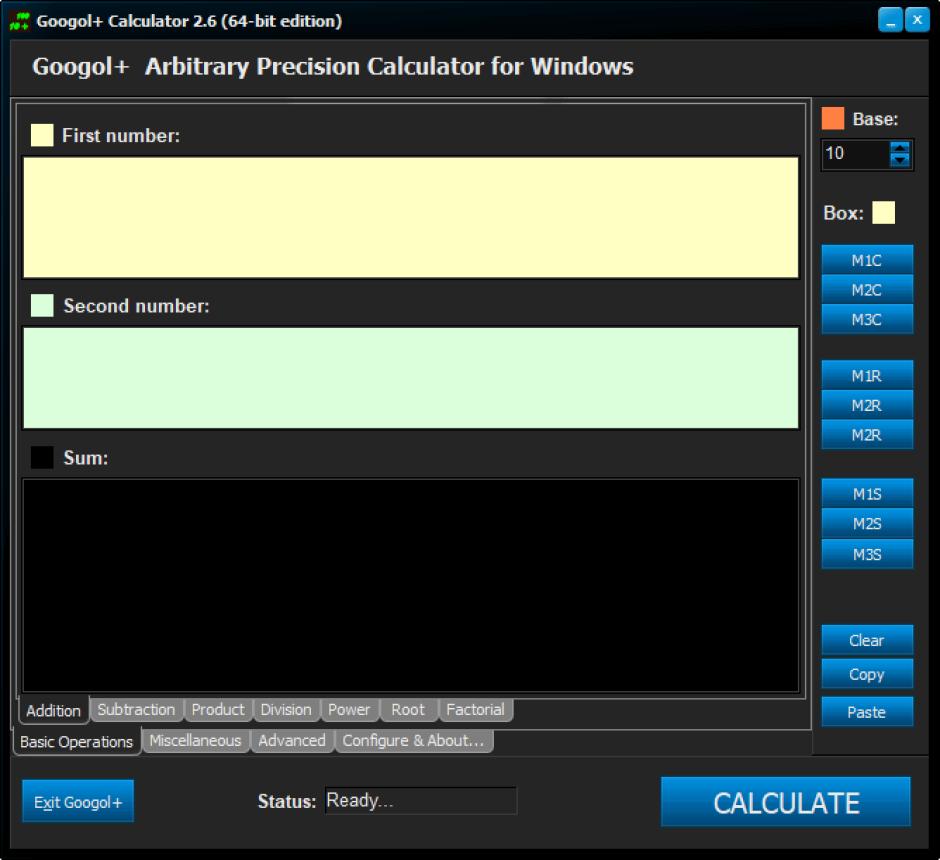Click the M1R memory recall button

[867, 376]
